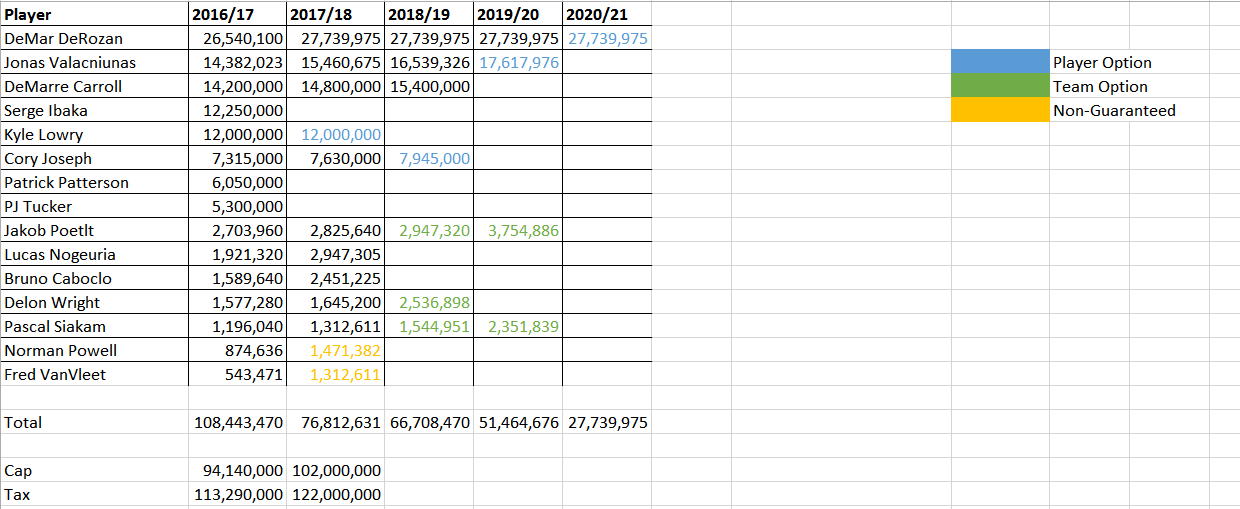1240x509 pixels.
Task: Click the 'Player Option' legend label
Action: [x=1102, y=63]
